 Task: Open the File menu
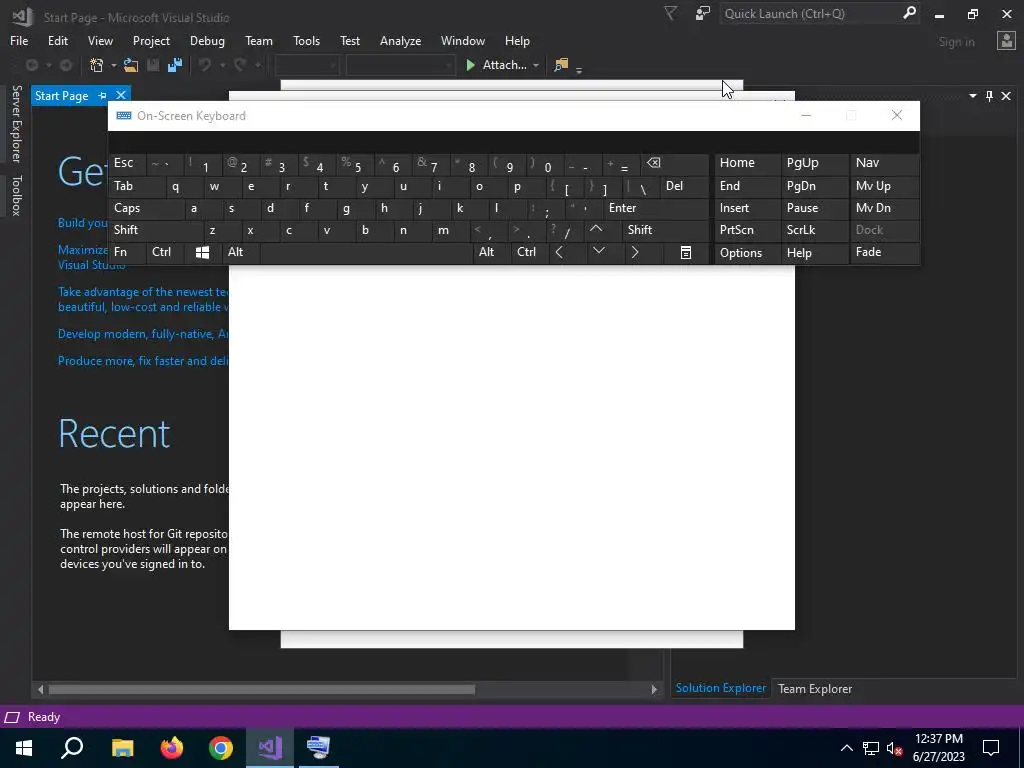click(19, 40)
